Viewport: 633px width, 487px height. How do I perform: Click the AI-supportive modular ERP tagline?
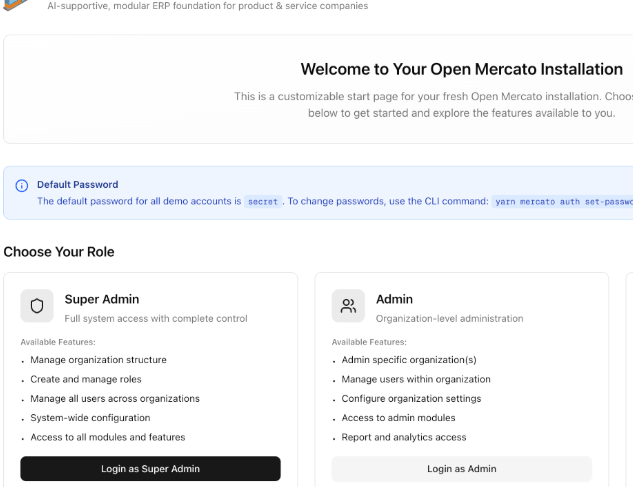click(x=208, y=6)
